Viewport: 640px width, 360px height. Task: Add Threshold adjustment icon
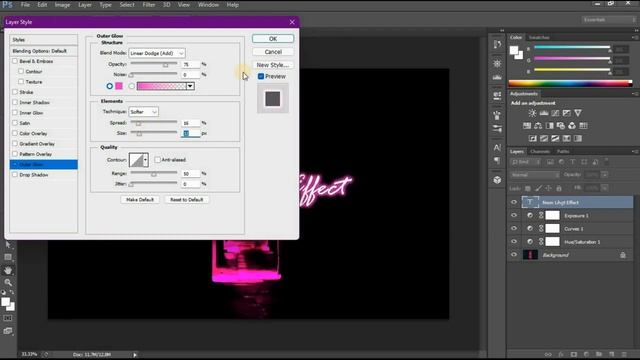pyautogui.click(x=555, y=138)
